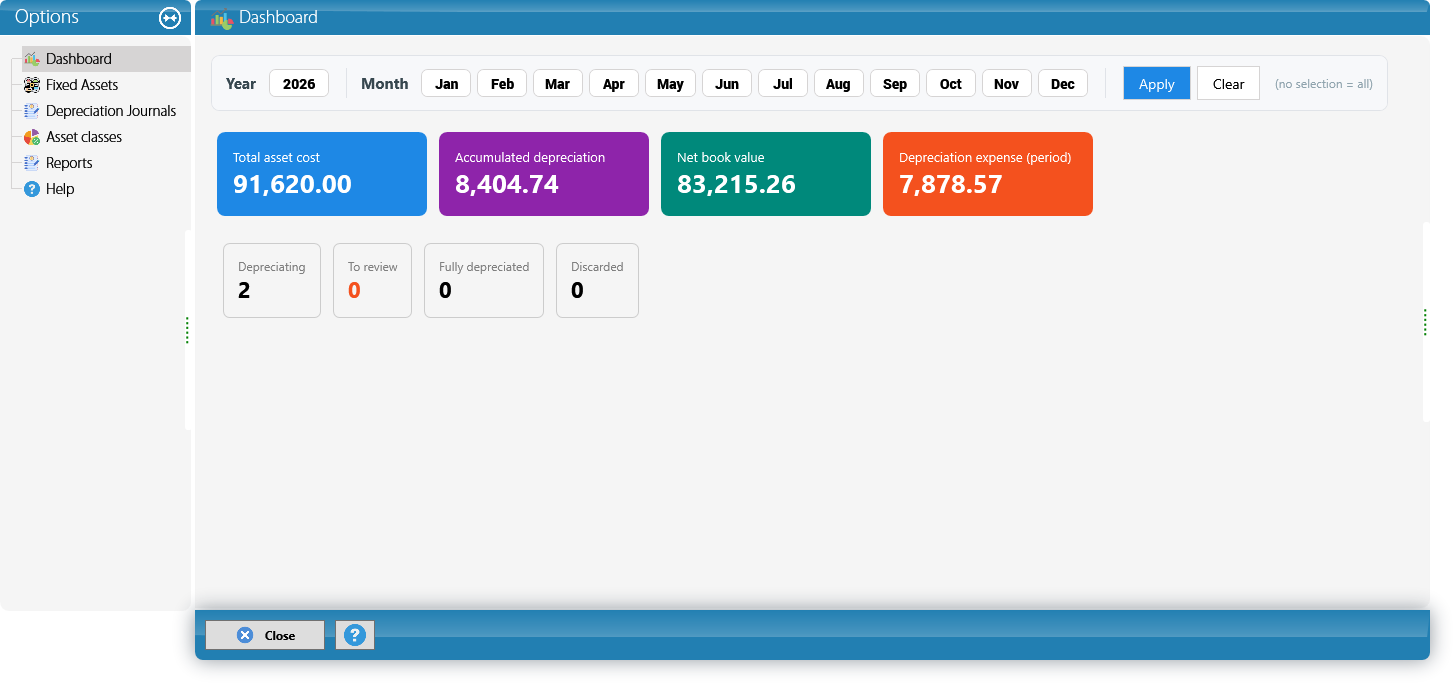Open Help from the options tree
1453x683 pixels.
click(60, 189)
